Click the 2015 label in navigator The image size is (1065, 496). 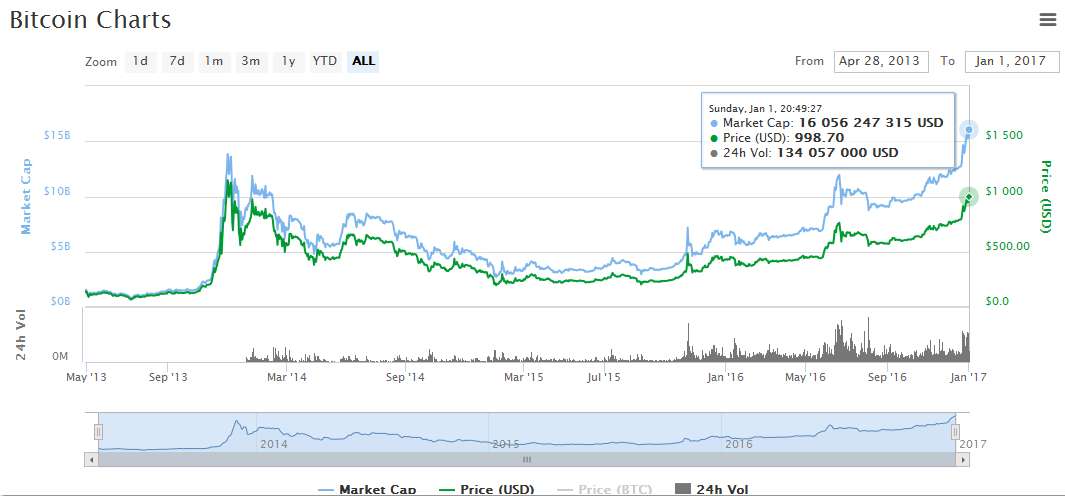pos(506,444)
